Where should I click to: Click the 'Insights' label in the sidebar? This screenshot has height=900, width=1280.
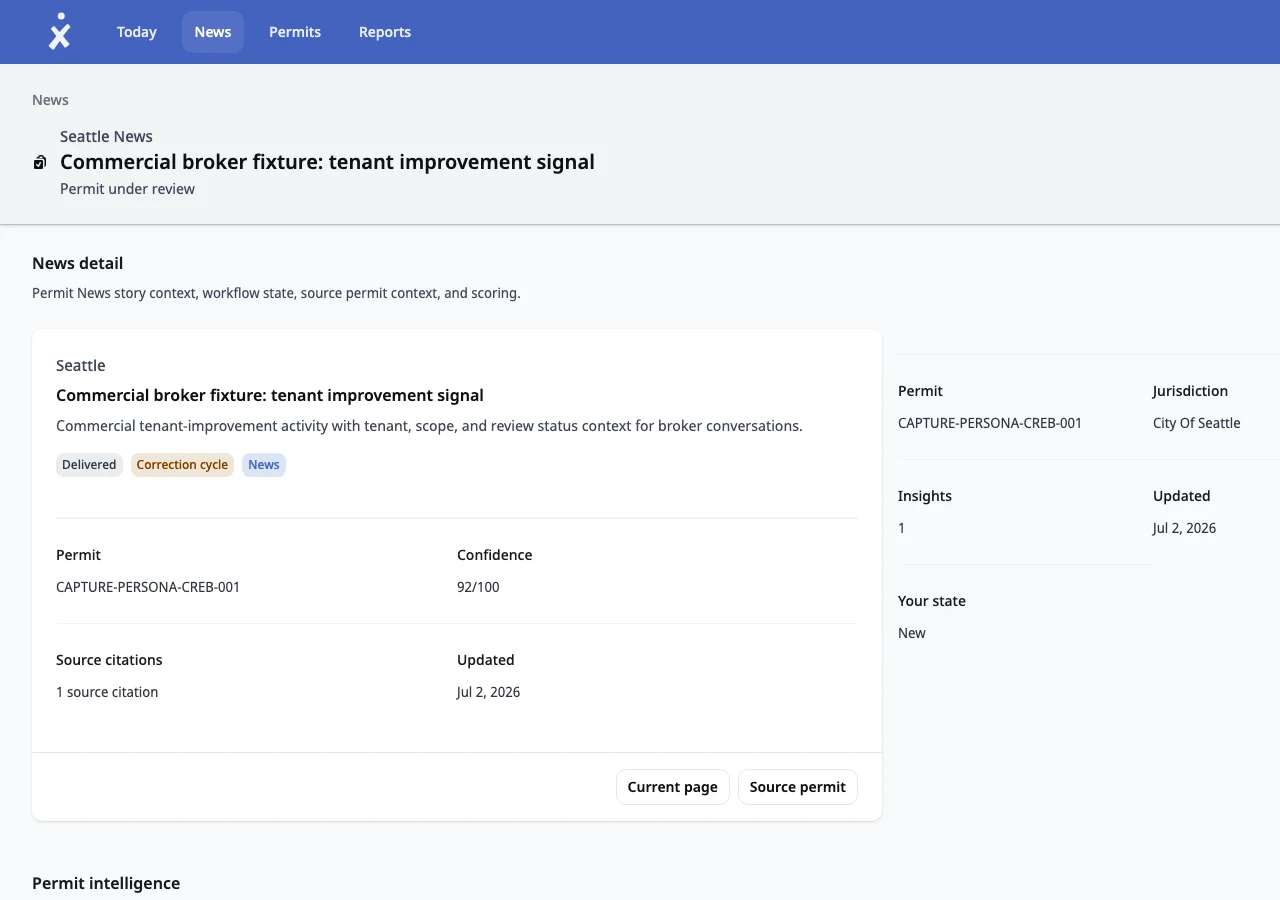[x=925, y=496]
